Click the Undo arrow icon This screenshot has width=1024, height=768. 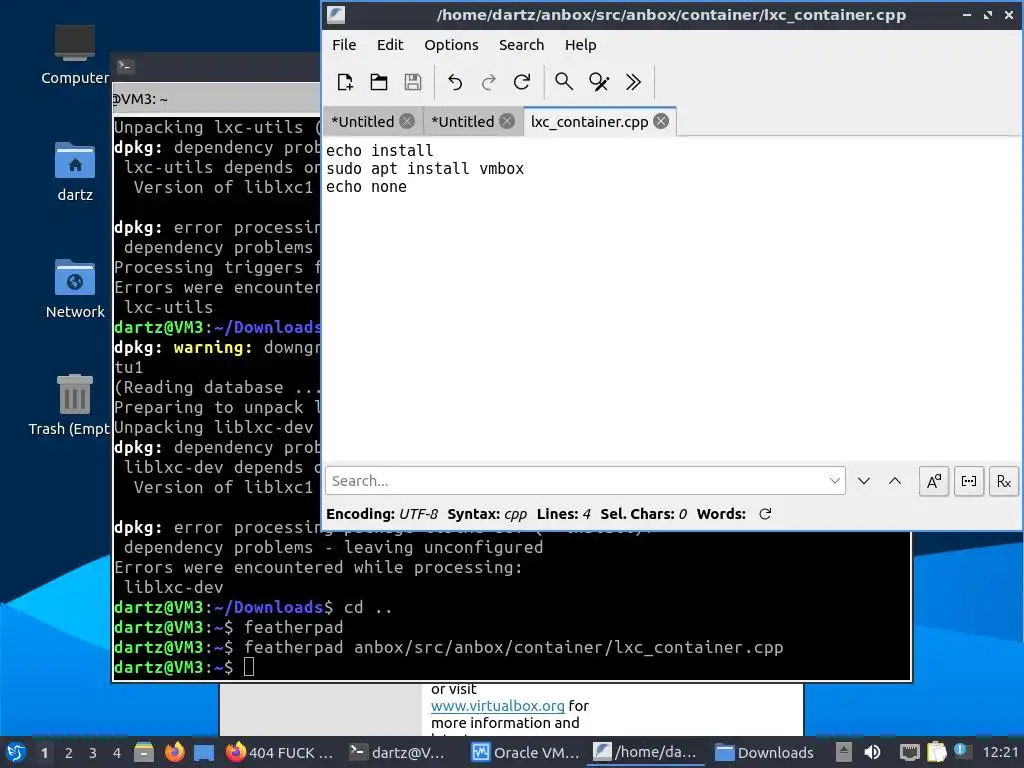point(455,82)
